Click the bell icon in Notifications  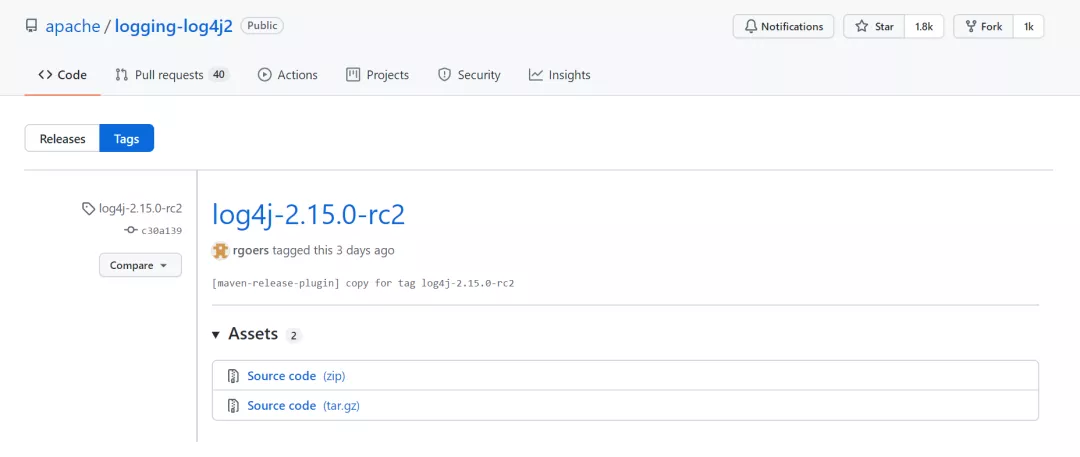749,26
